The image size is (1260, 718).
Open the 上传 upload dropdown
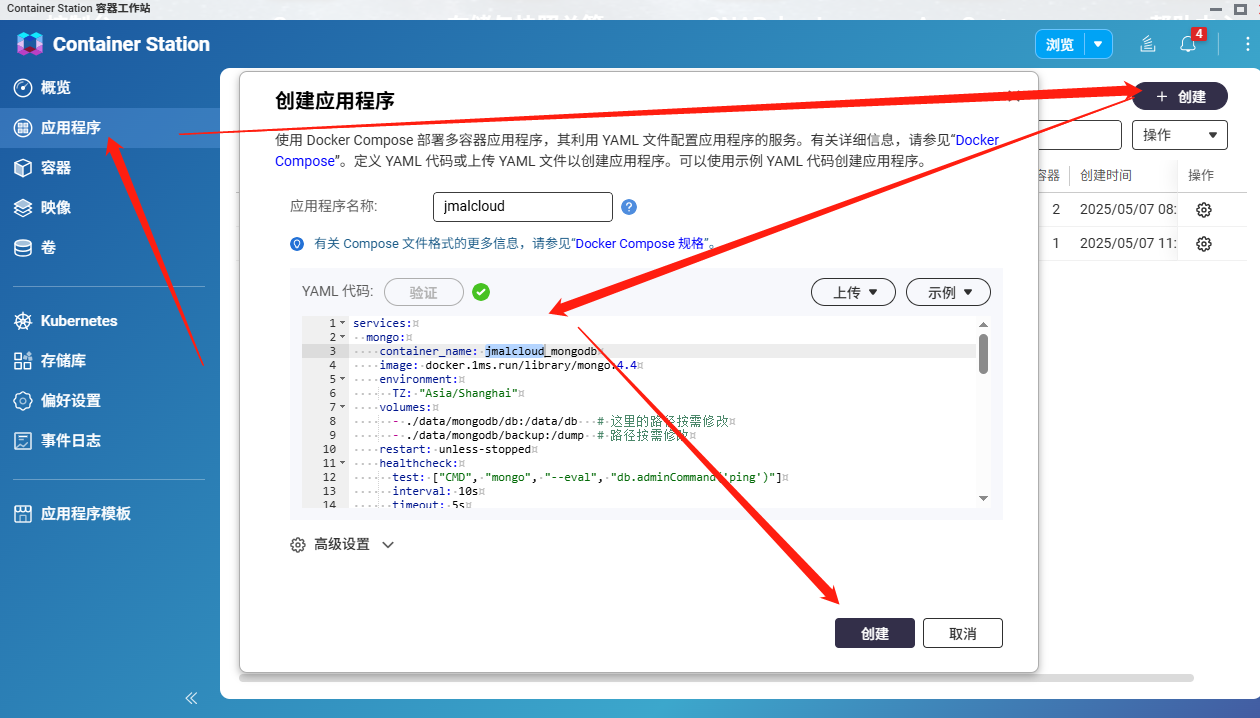click(853, 292)
